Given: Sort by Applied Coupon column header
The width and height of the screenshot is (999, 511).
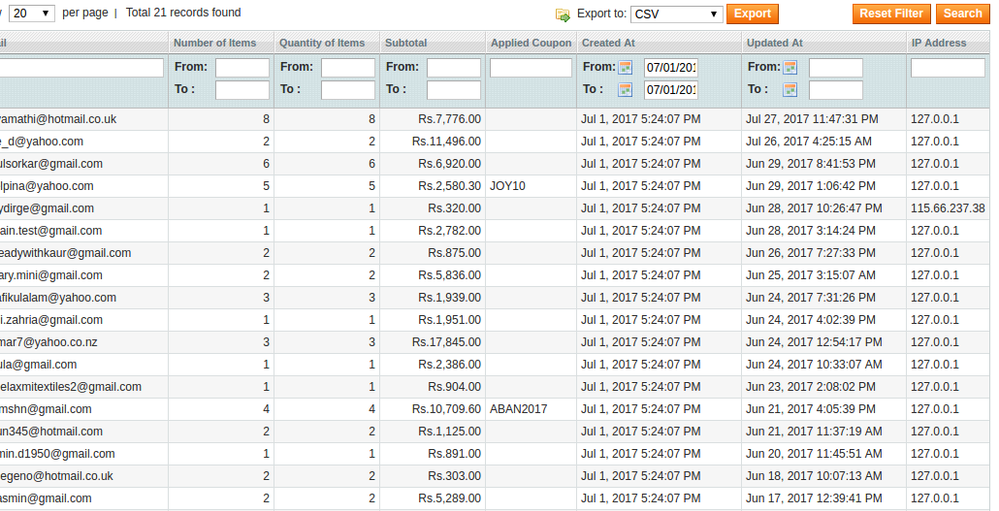Looking at the screenshot, I should 530,43.
